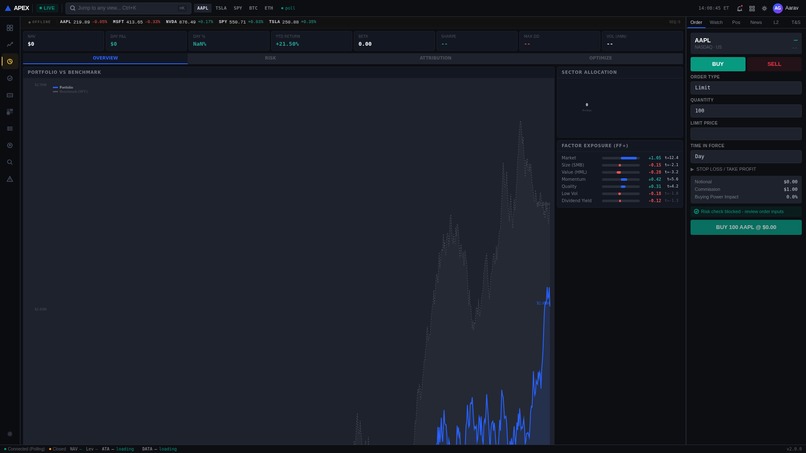Select BTC symbol chip in top bar
The height and width of the screenshot is (453, 806).
253,8
